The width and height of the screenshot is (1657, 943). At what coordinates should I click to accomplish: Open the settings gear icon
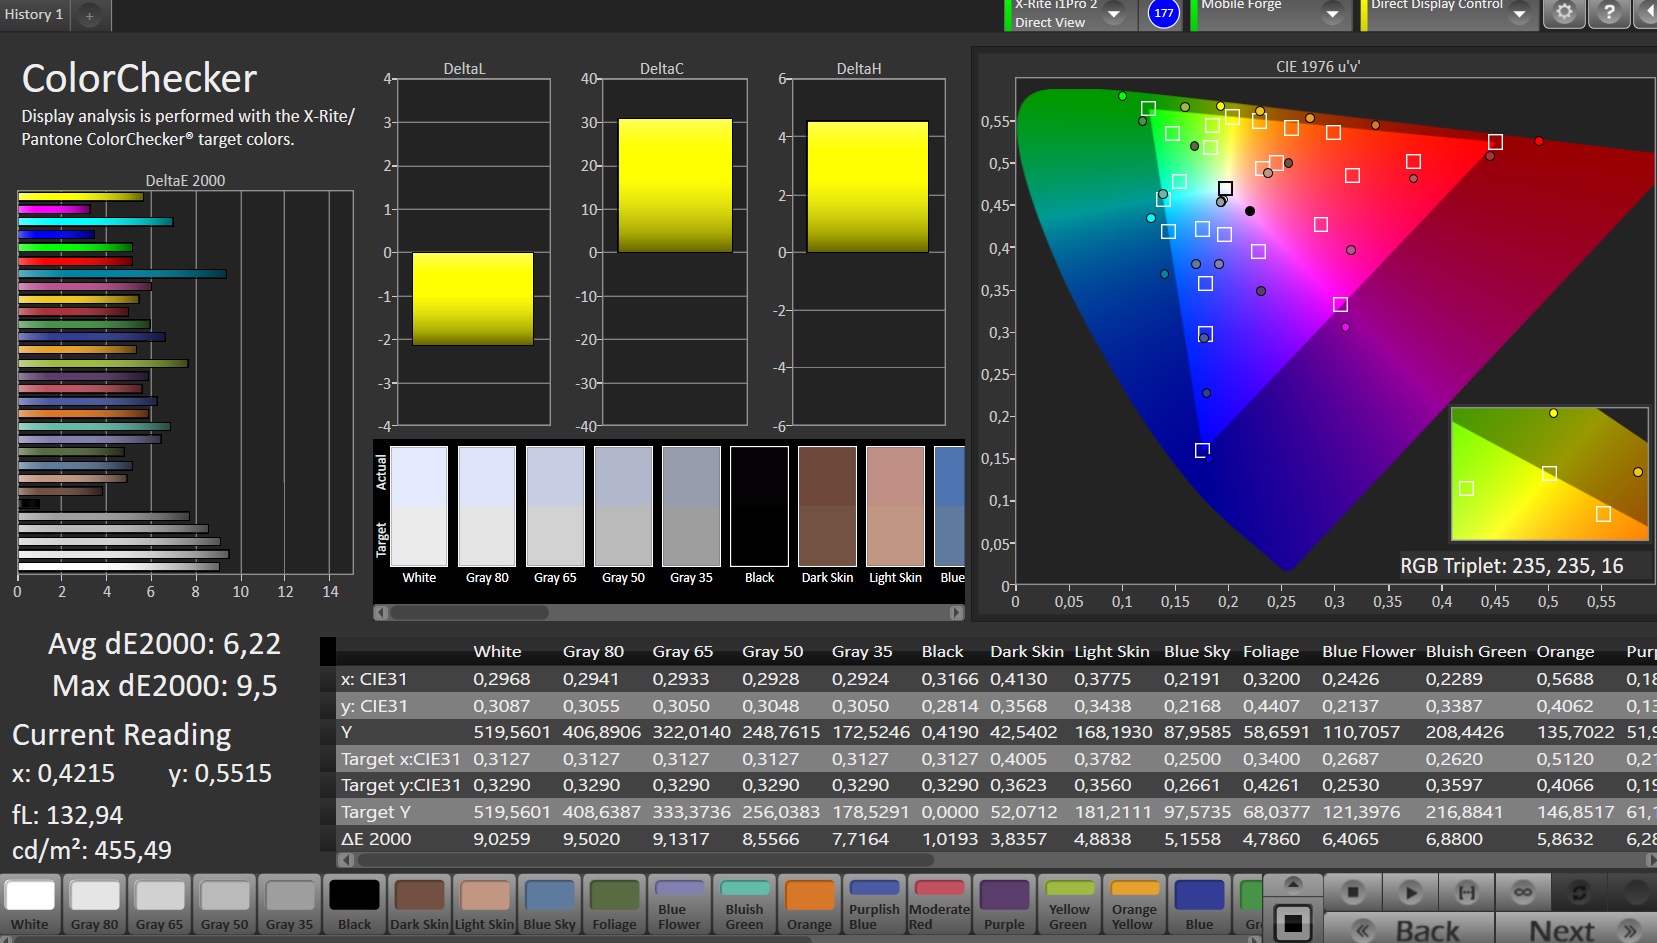pyautogui.click(x=1564, y=13)
